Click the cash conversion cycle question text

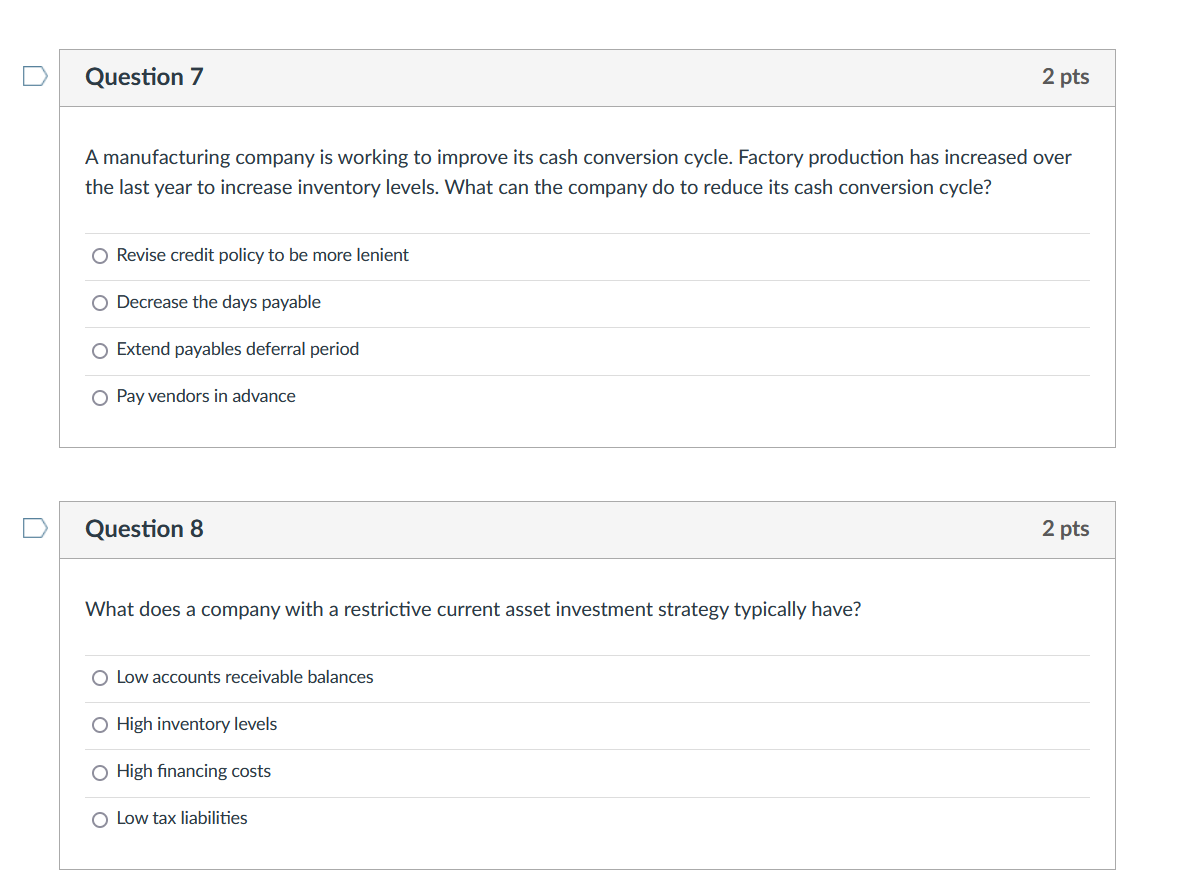click(x=578, y=172)
